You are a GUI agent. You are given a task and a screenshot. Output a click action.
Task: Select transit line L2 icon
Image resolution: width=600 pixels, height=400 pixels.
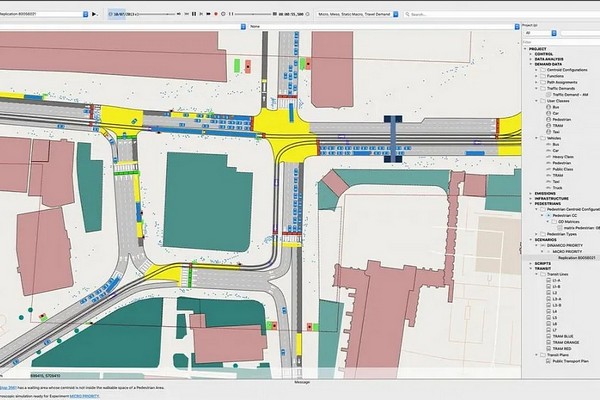548,293
